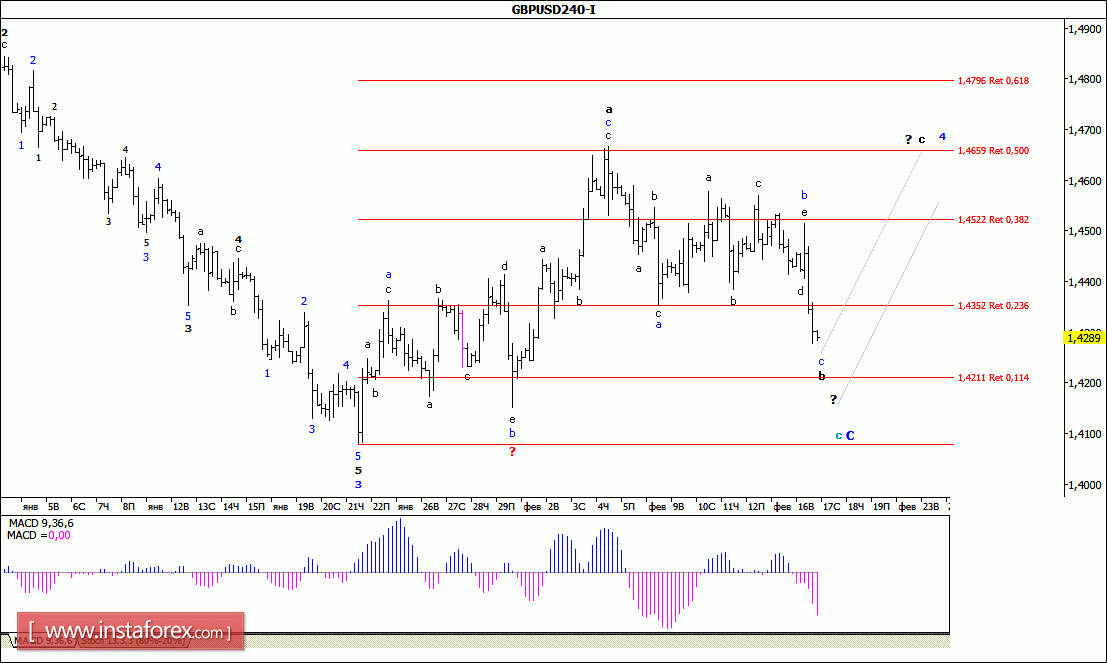The height and width of the screenshot is (663, 1107).
Task: Click the 26В date on time axis
Action: click(431, 506)
